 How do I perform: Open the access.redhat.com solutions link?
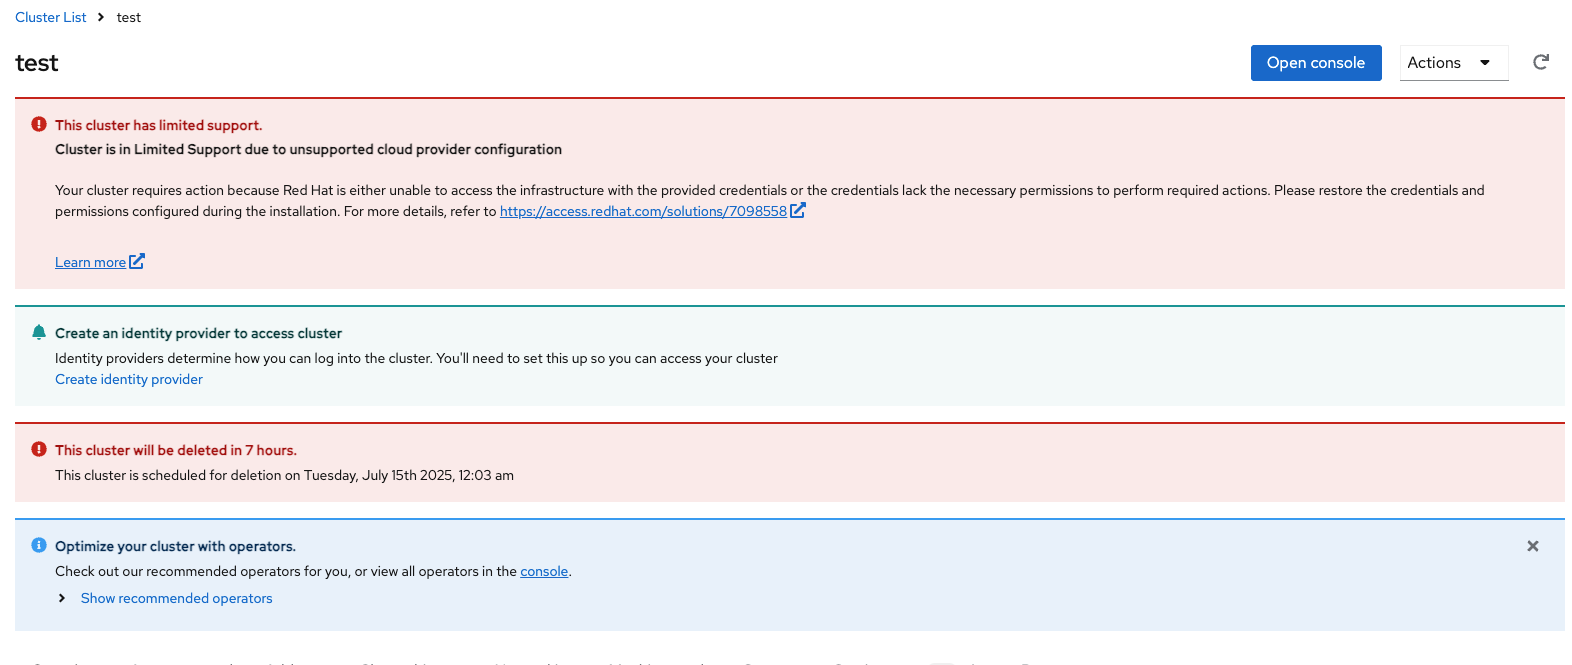[643, 211]
